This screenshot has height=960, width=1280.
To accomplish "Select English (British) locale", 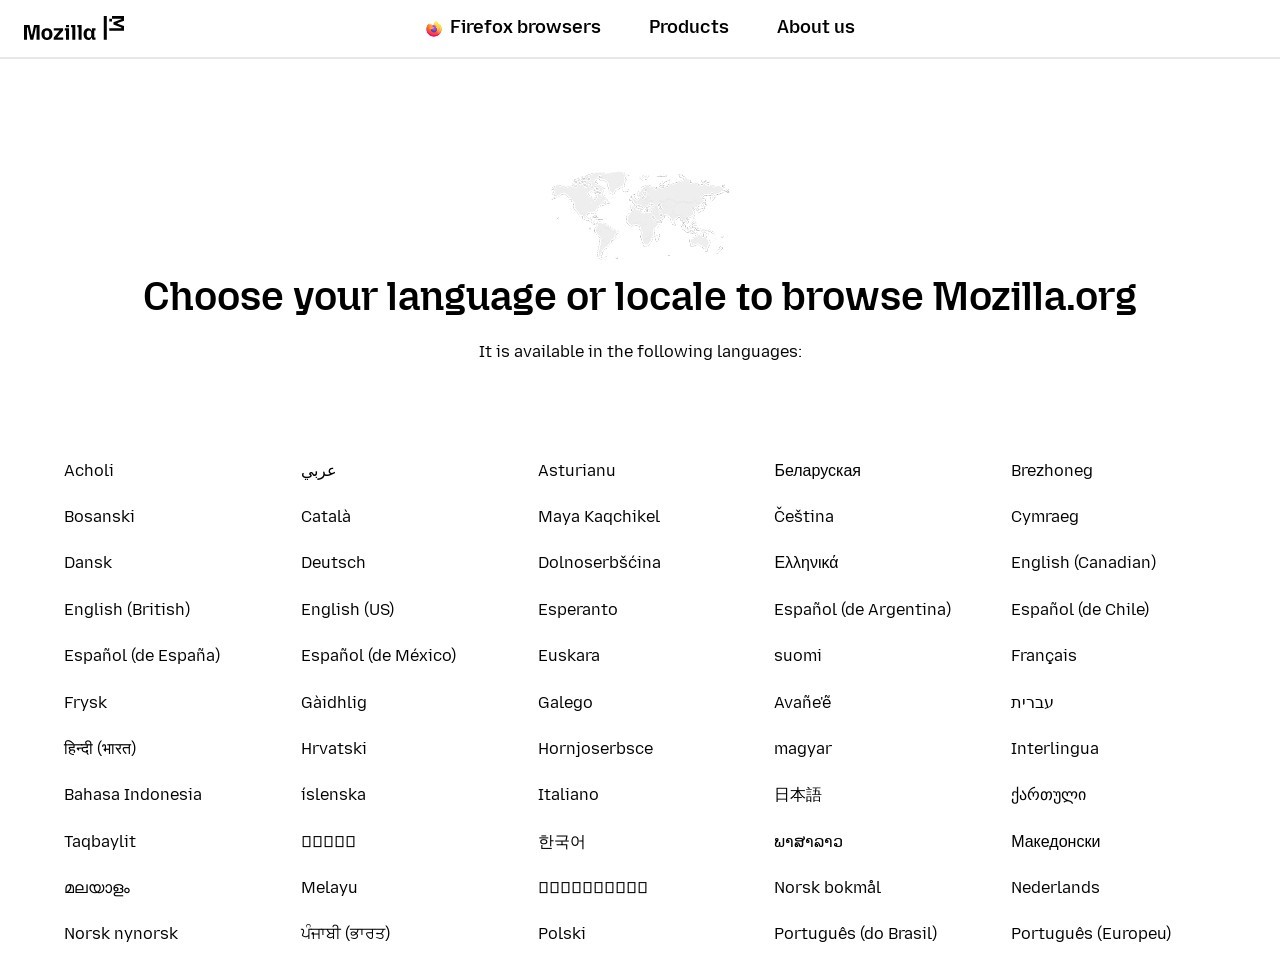I will [x=127, y=609].
